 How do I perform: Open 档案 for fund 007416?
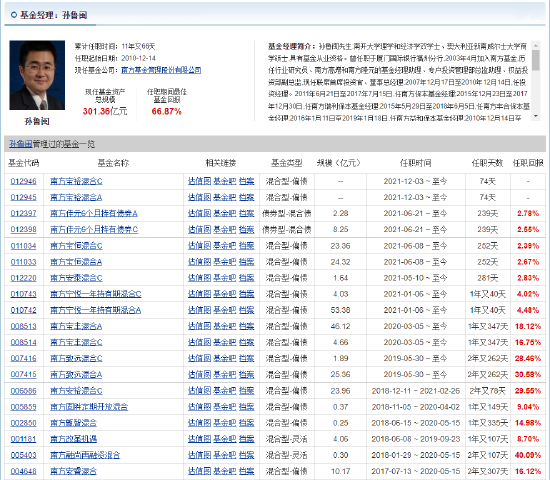(247, 359)
